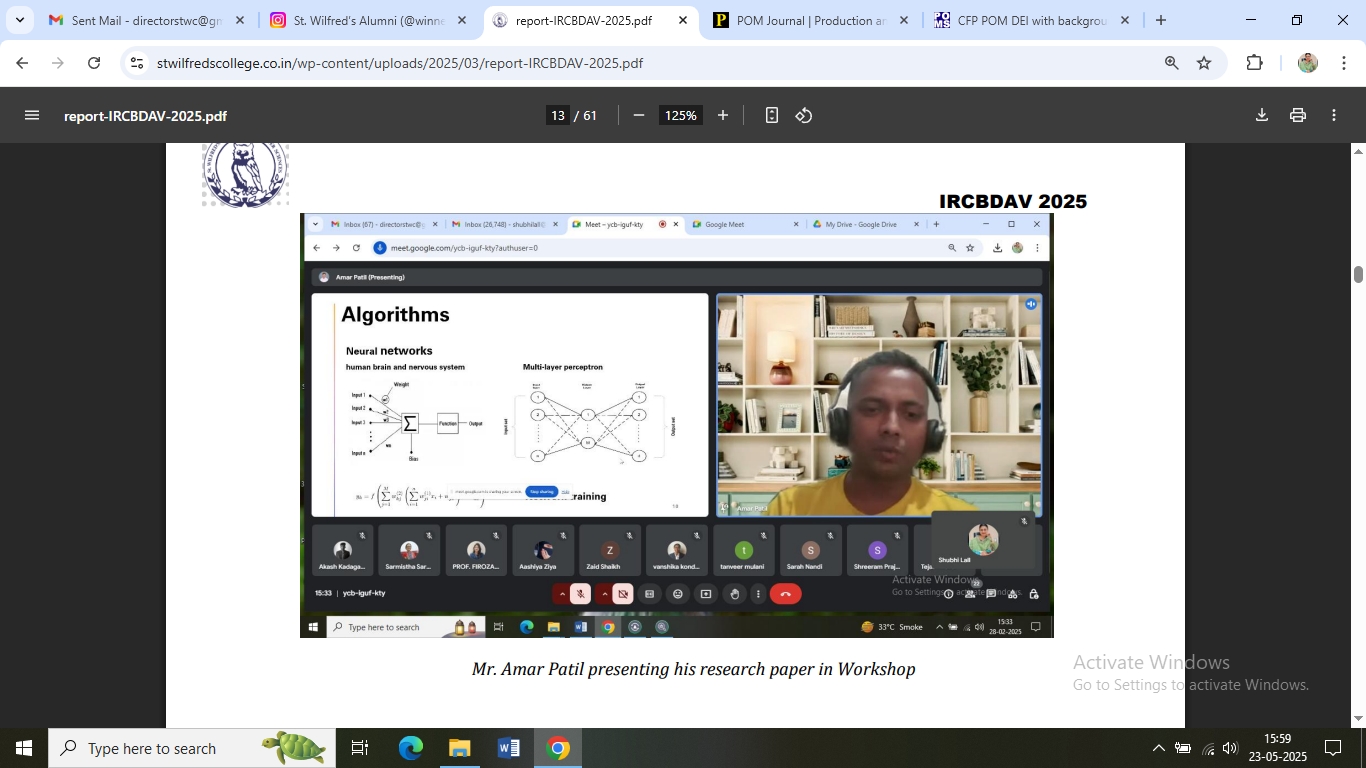Reload the current page

coord(94,63)
